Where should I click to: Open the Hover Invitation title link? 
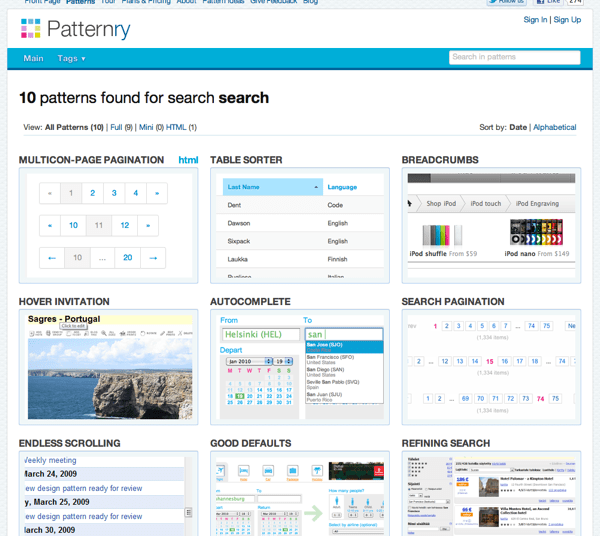coord(64,301)
